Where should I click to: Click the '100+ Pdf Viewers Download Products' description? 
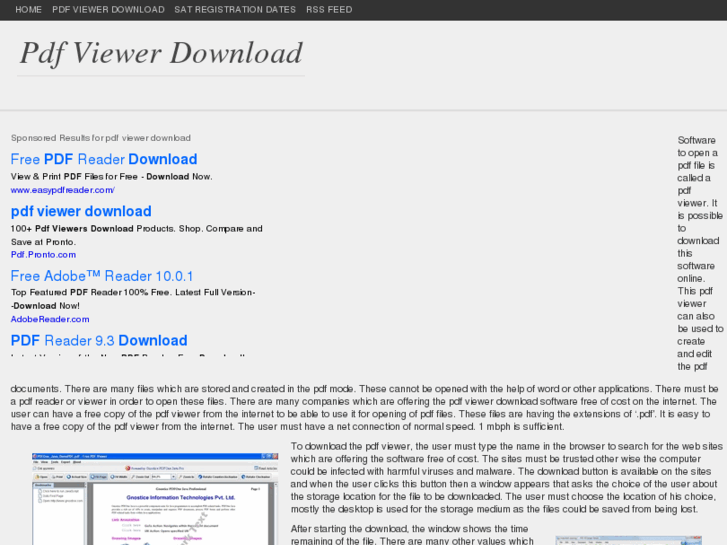tap(136, 235)
